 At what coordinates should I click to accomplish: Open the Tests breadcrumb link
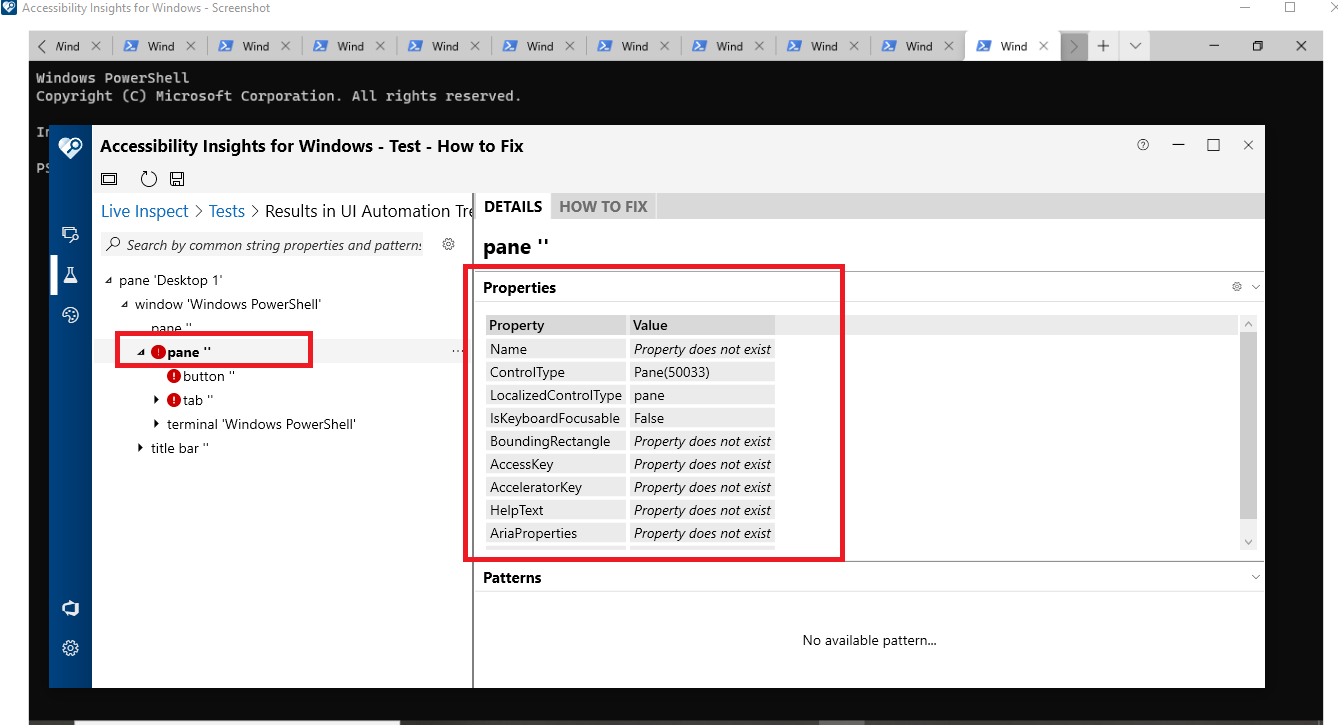click(x=226, y=210)
